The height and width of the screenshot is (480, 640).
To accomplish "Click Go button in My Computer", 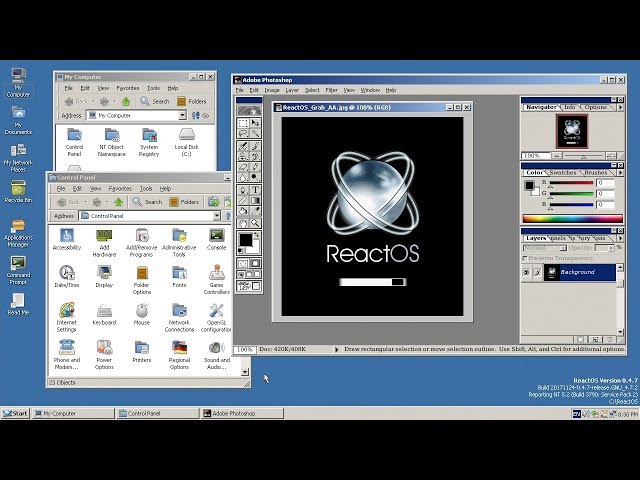I will [x=201, y=116].
